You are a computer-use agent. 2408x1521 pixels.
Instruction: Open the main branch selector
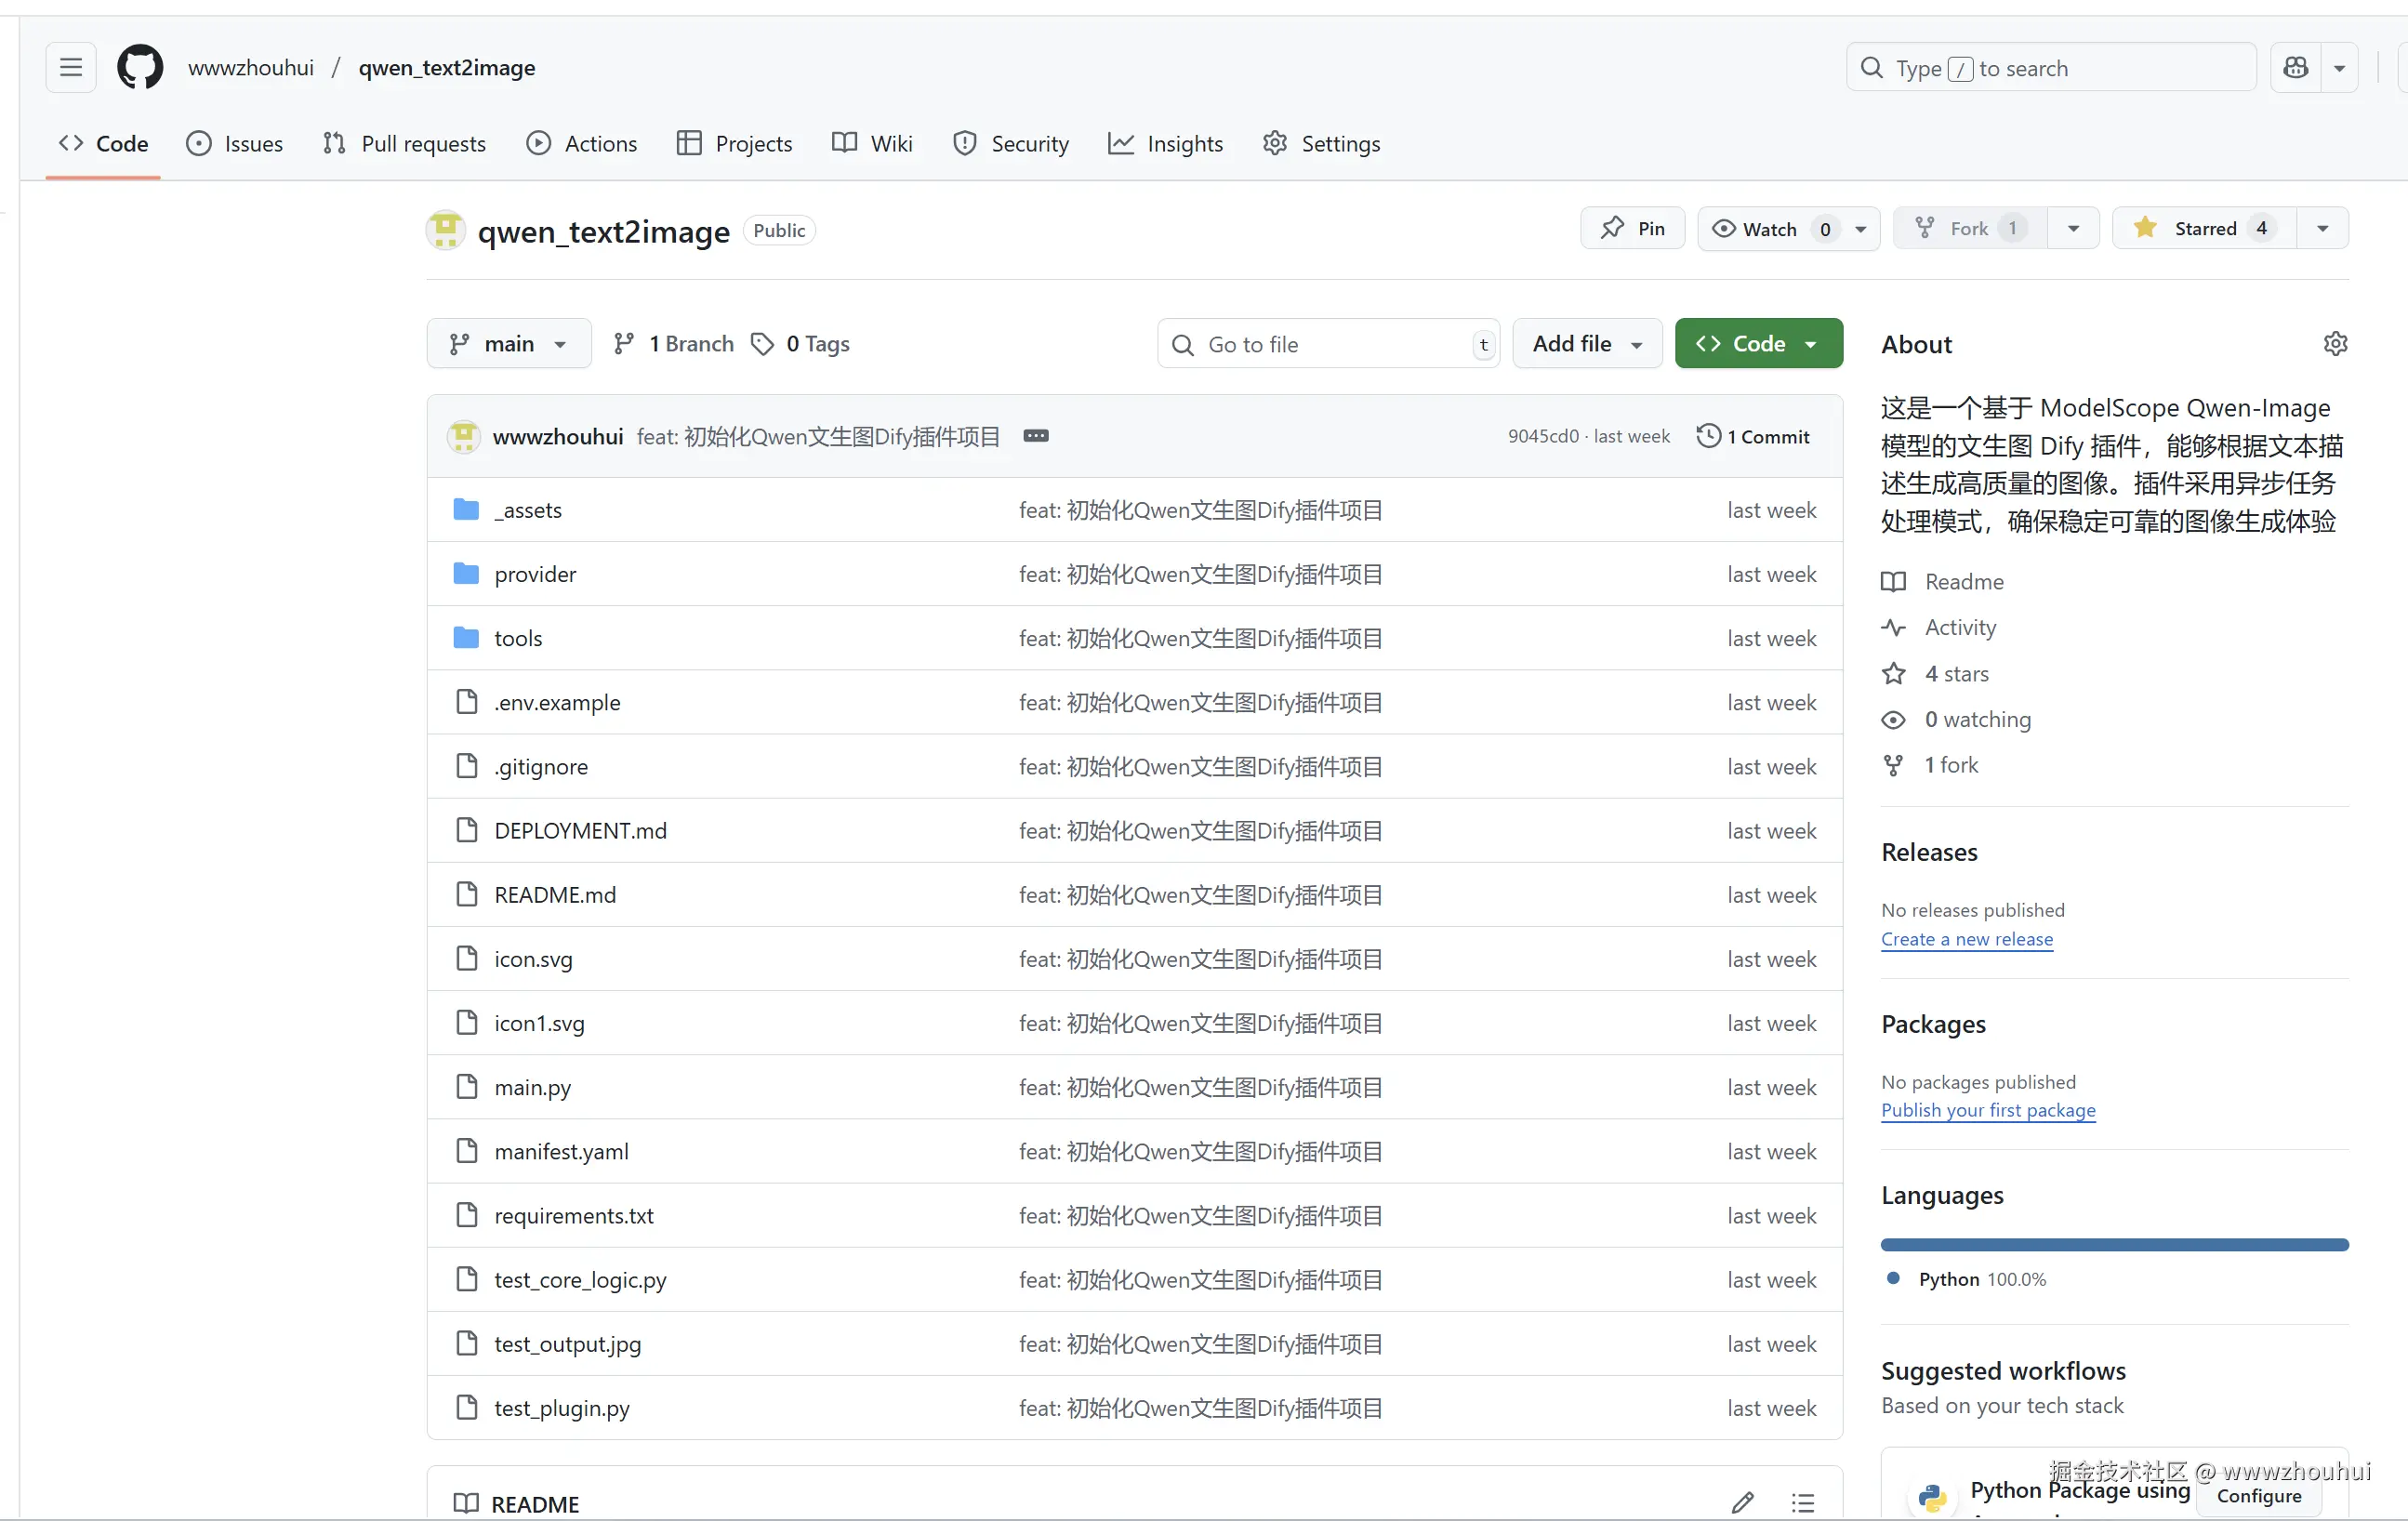pos(508,344)
